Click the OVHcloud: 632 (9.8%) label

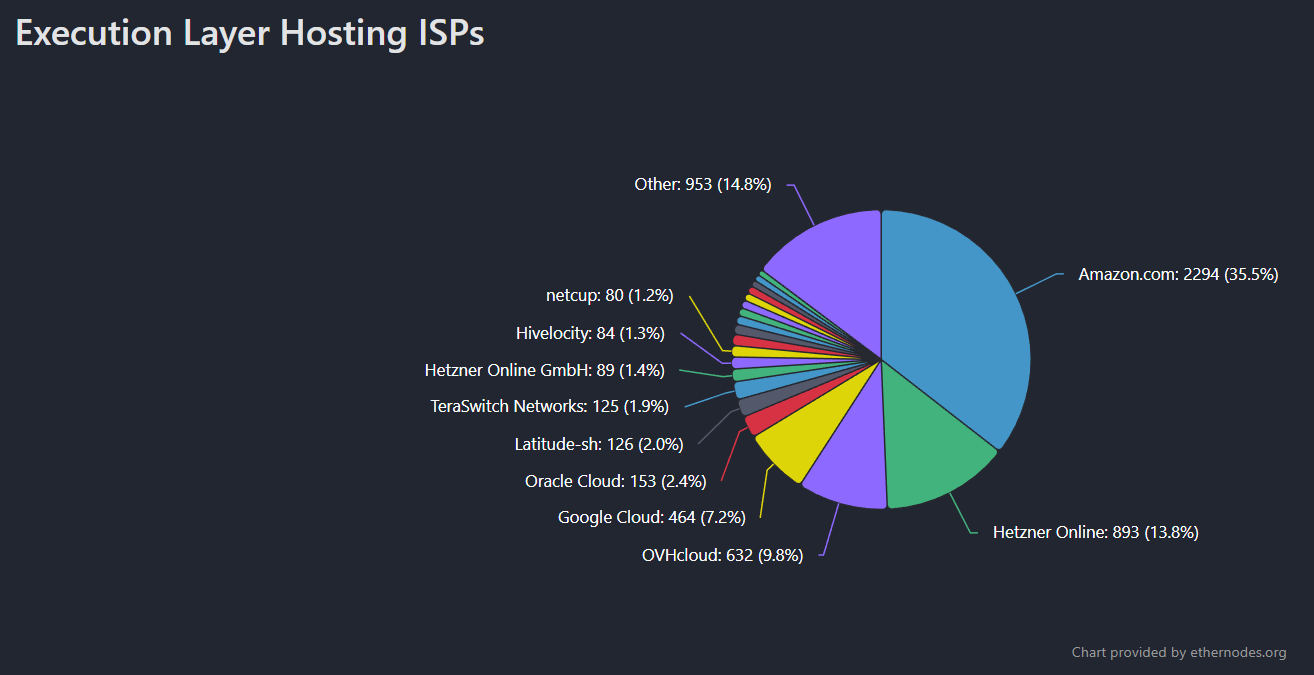(x=722, y=555)
